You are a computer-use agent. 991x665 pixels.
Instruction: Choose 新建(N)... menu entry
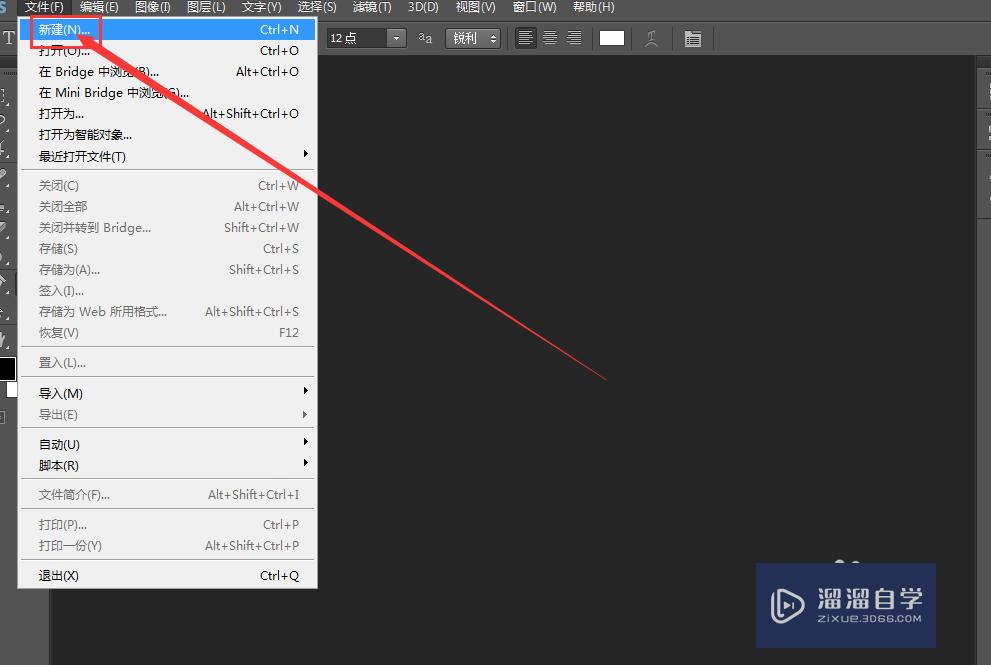(x=167, y=30)
